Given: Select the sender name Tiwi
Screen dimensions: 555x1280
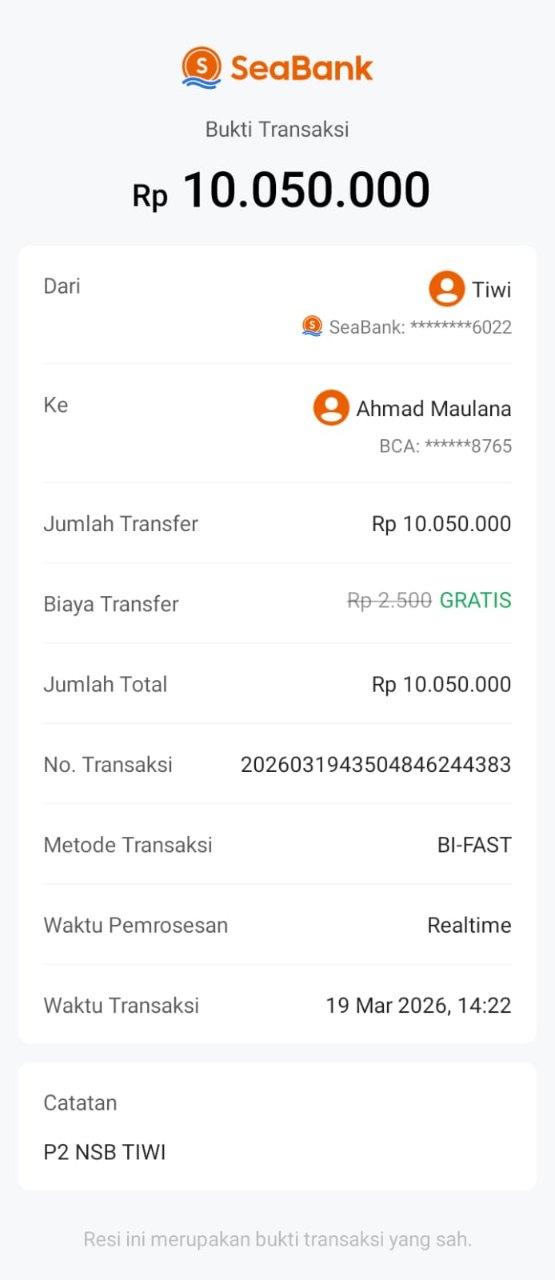Looking at the screenshot, I should (x=492, y=290).
